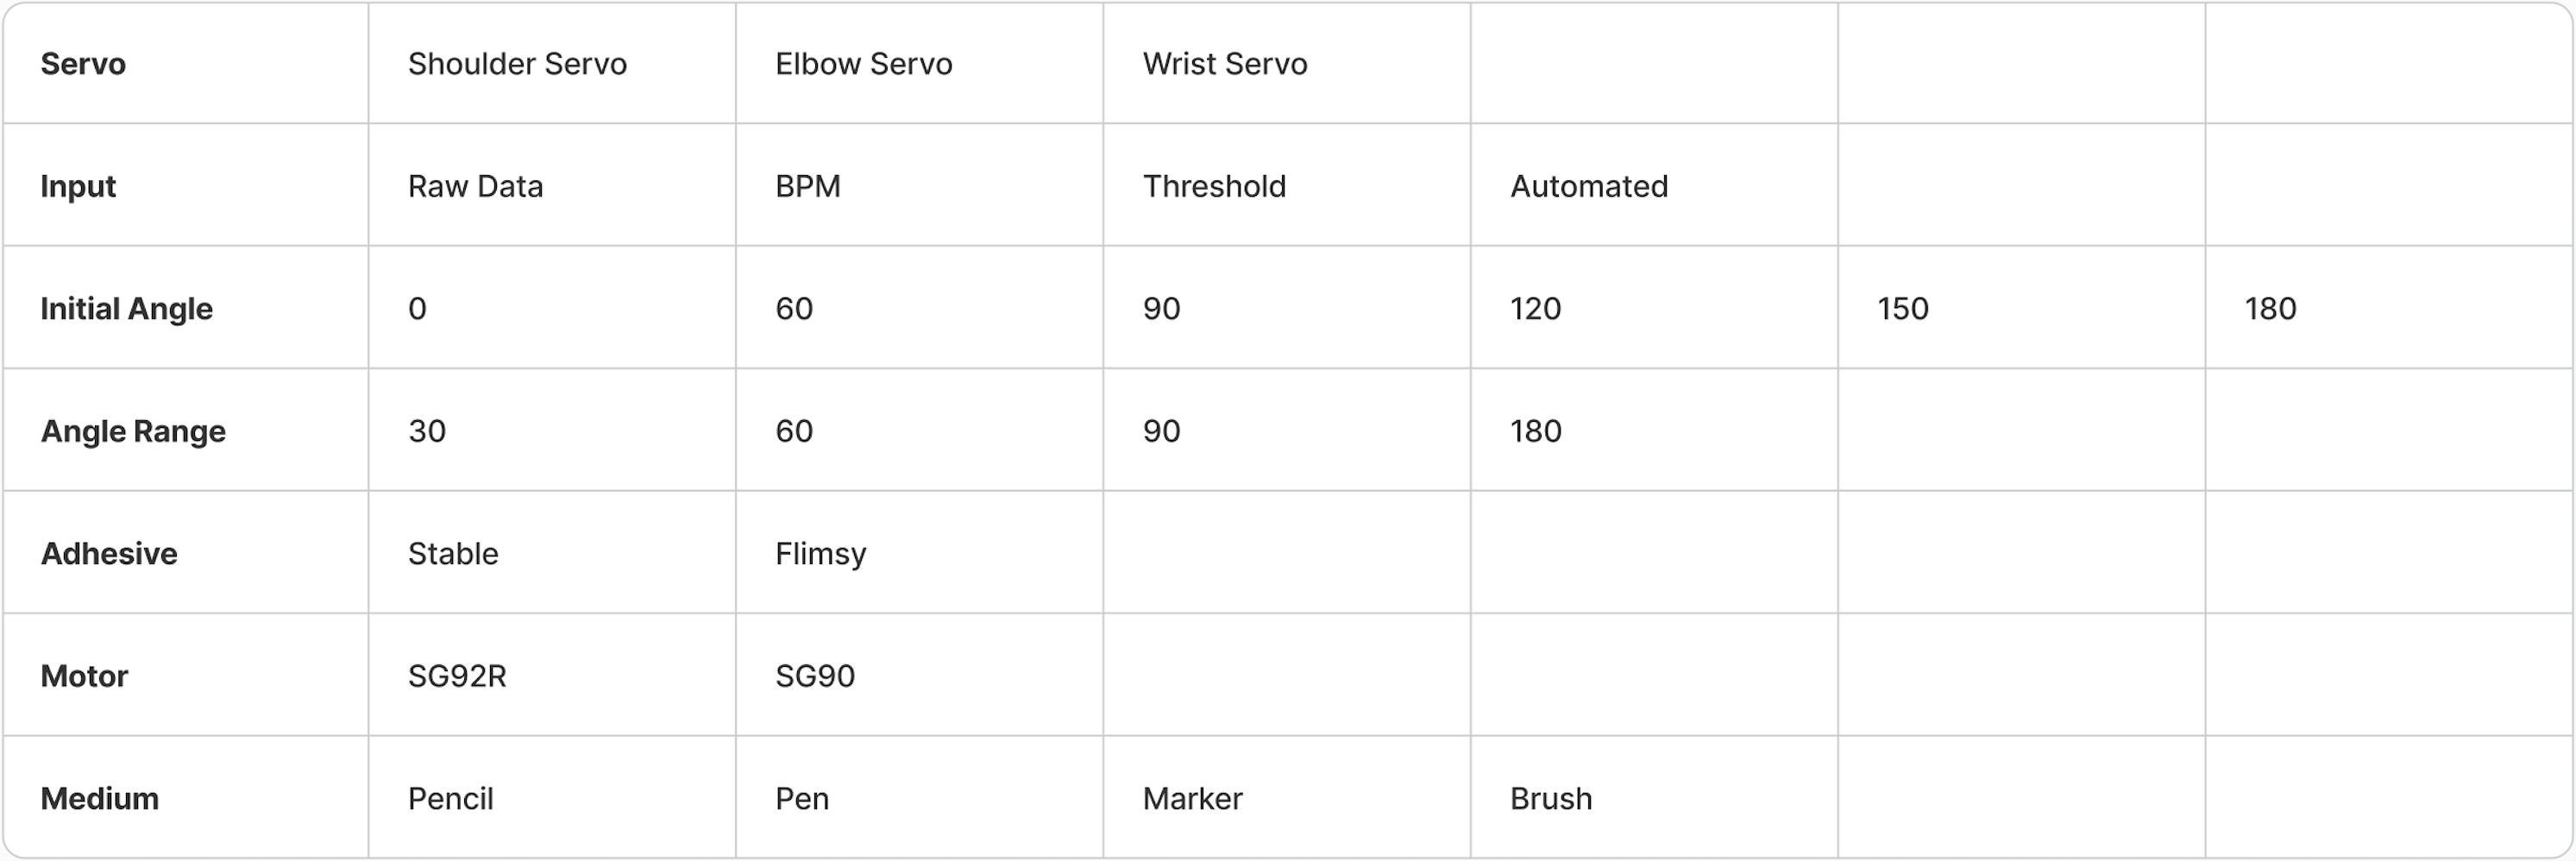Select the Threshold input cell
Screen dimensions: 2576x861
[x=1214, y=186]
